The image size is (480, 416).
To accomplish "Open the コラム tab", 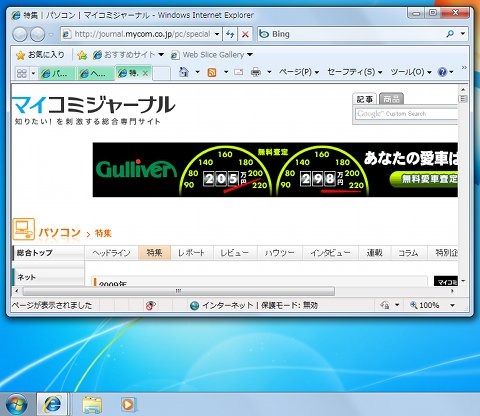I will pyautogui.click(x=408, y=253).
